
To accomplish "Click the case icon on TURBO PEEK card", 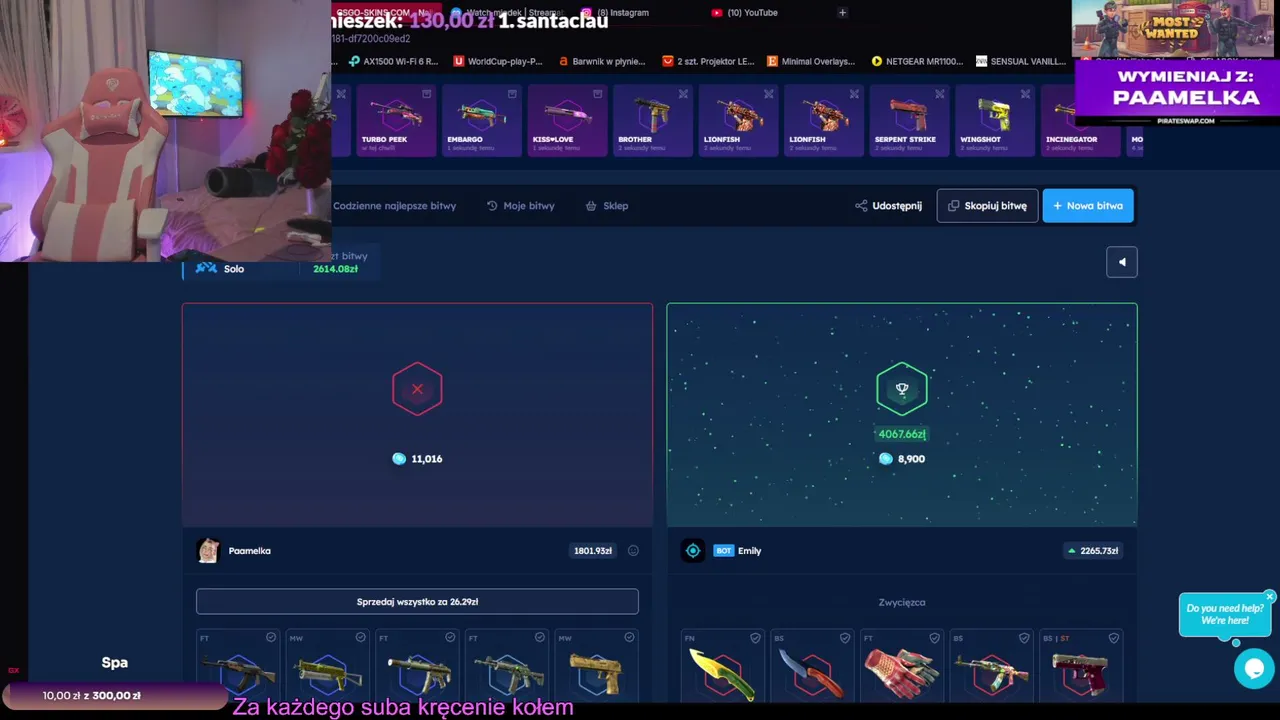I will 427,94.
